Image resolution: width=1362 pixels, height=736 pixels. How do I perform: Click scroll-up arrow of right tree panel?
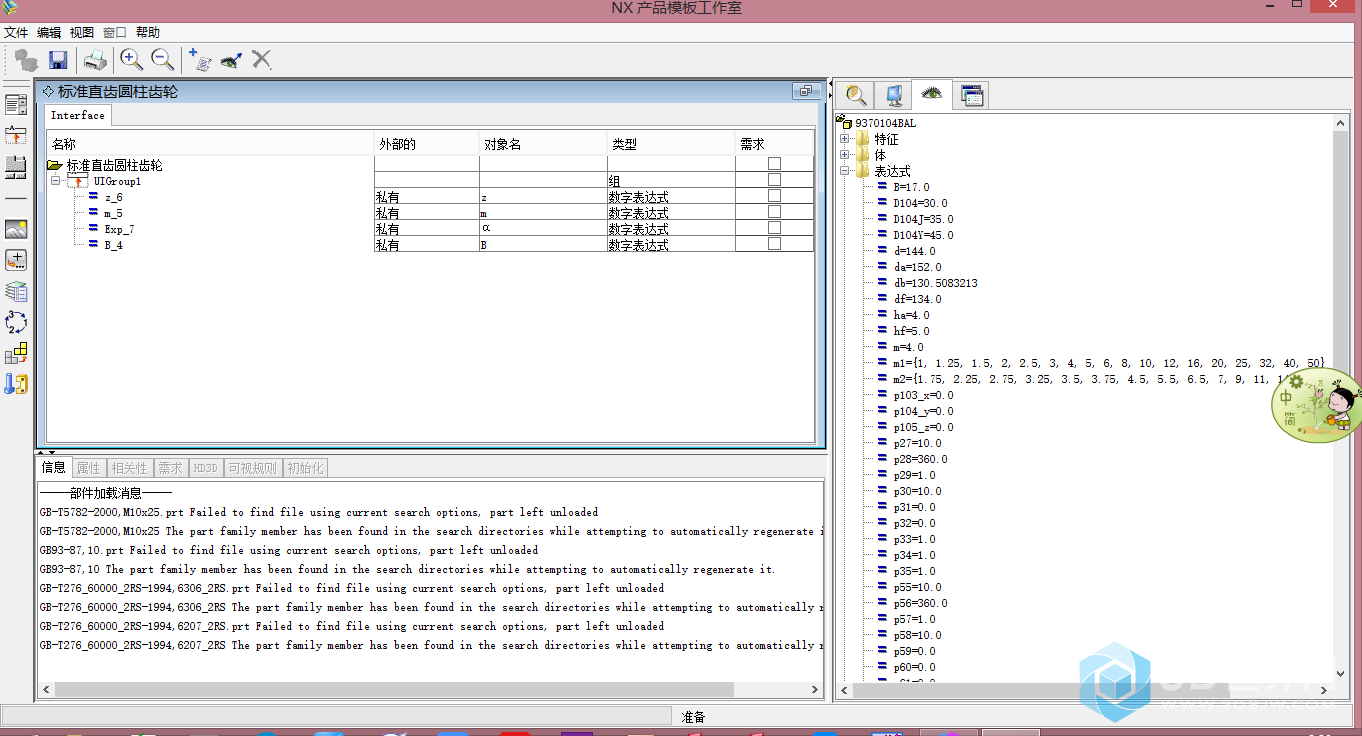click(x=1341, y=123)
